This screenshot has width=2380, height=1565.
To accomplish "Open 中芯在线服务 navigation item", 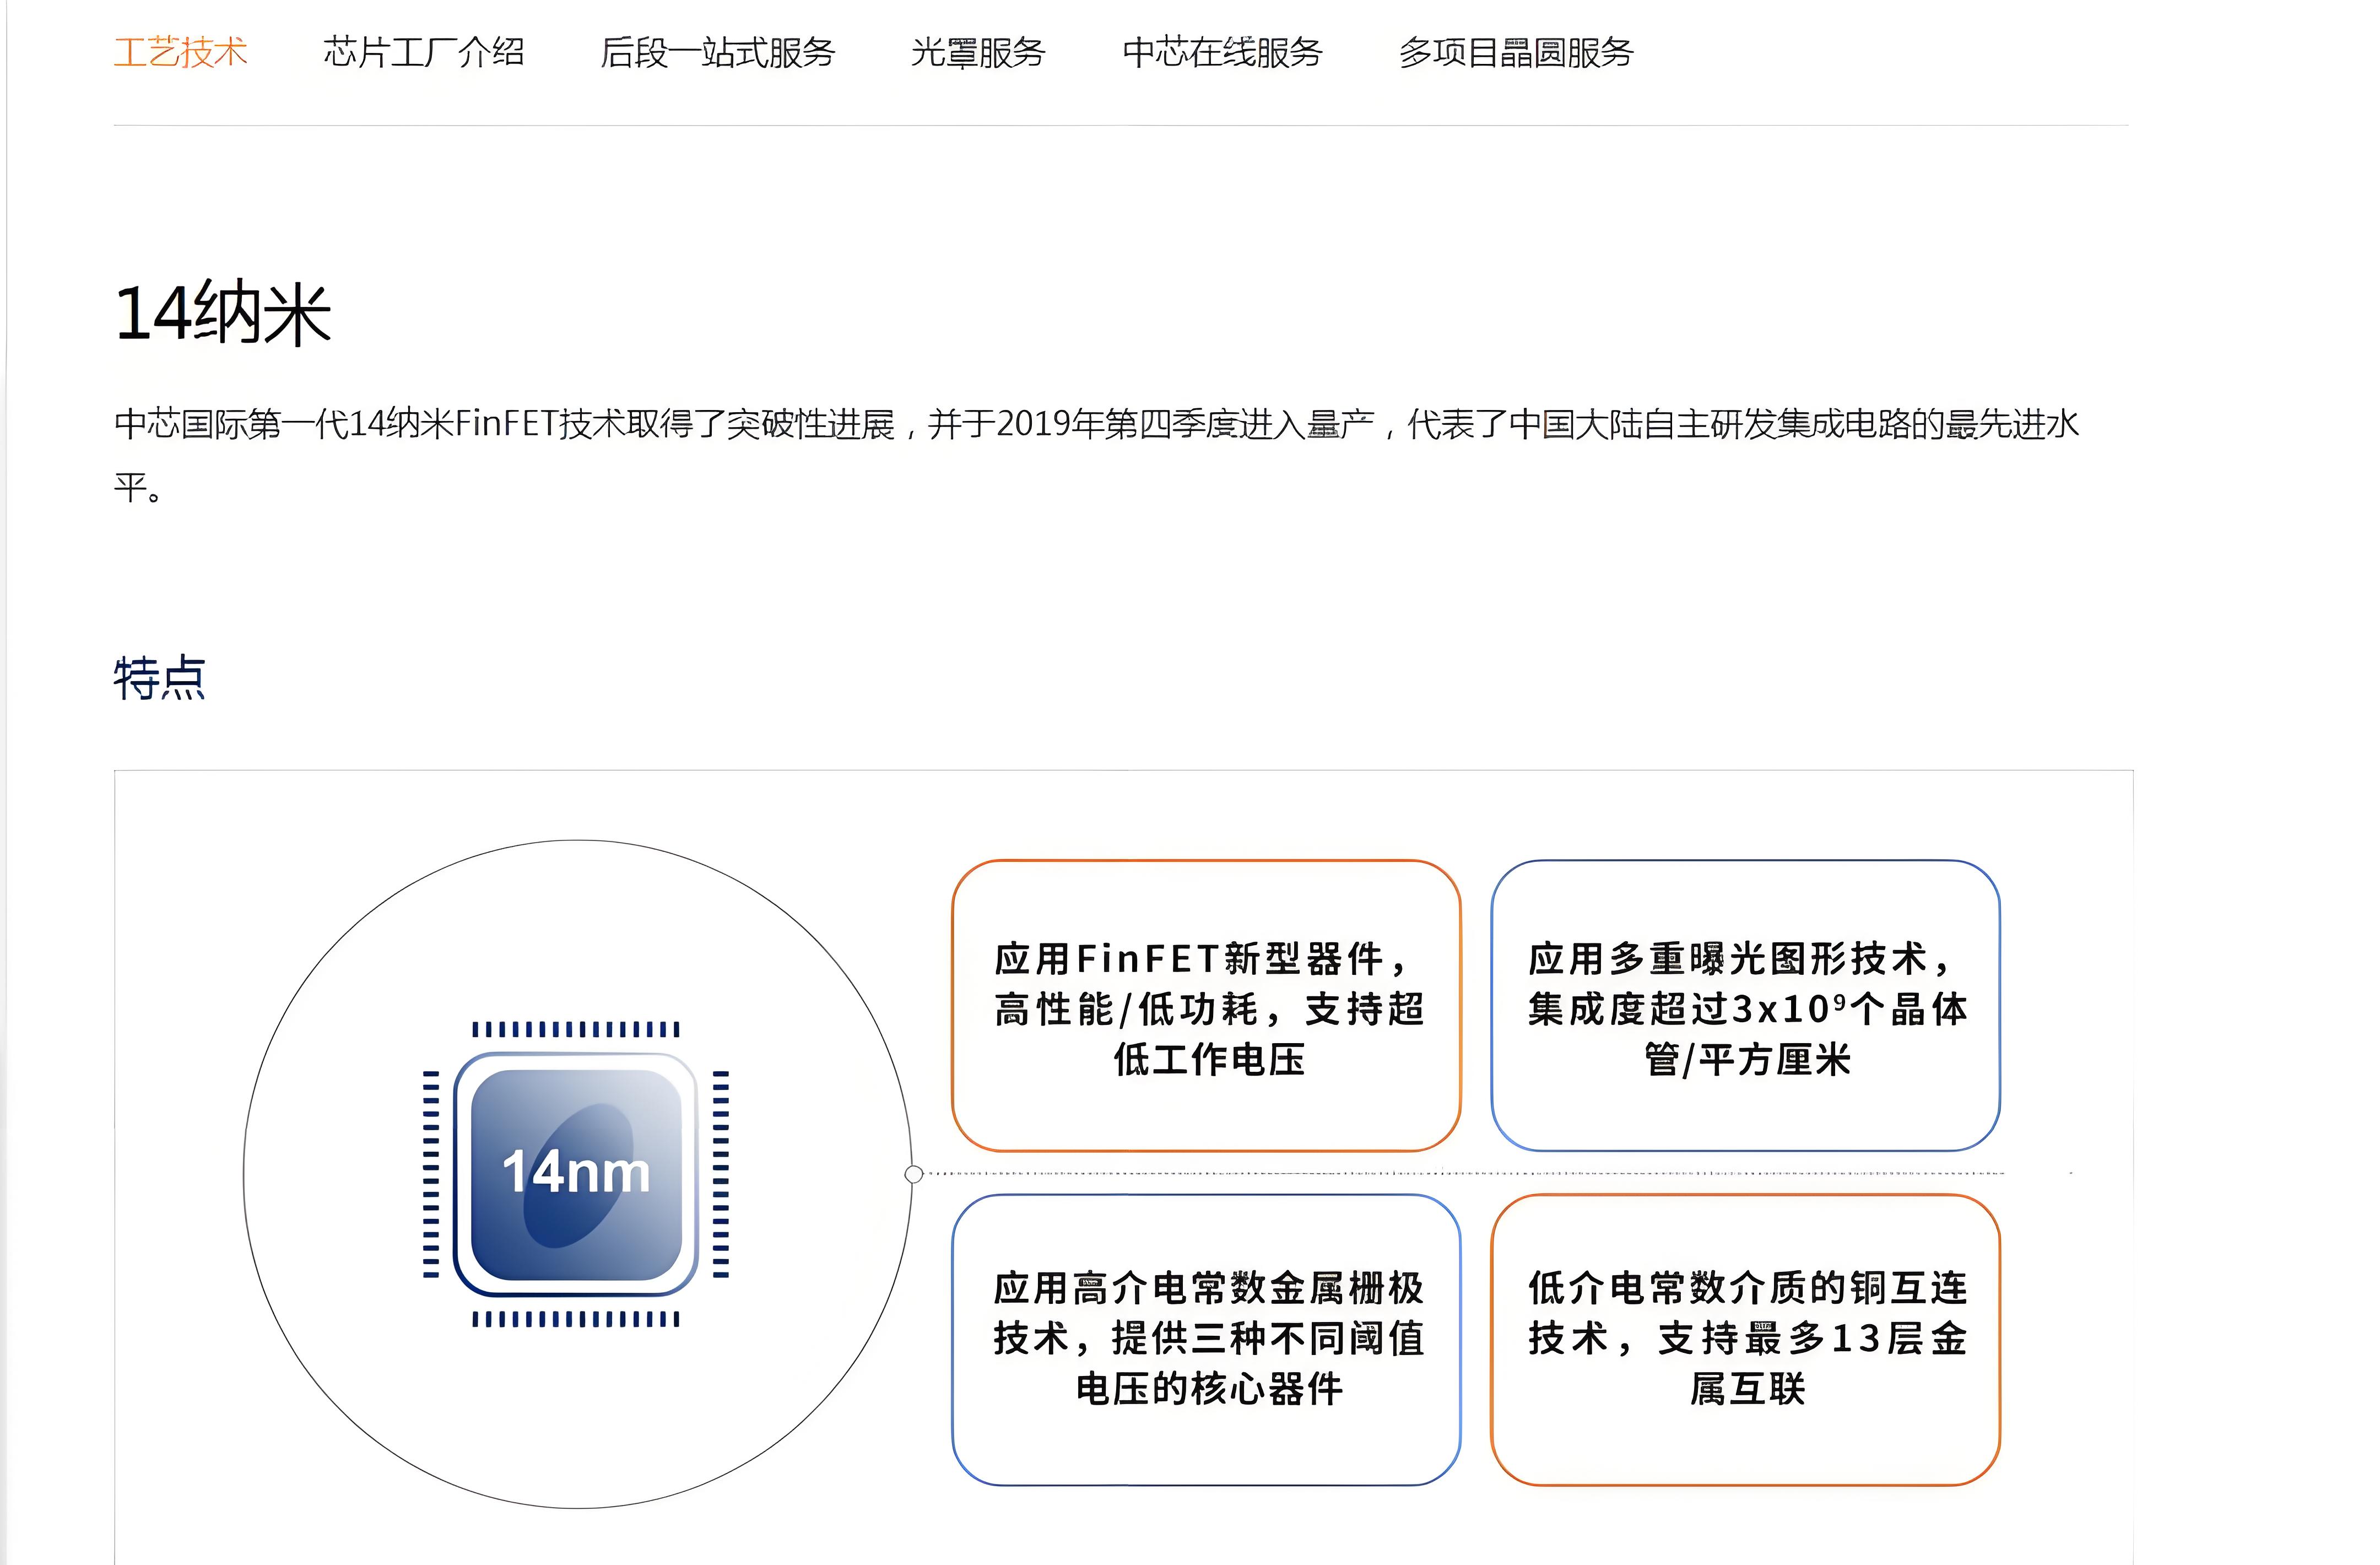I will pos(1222,52).
